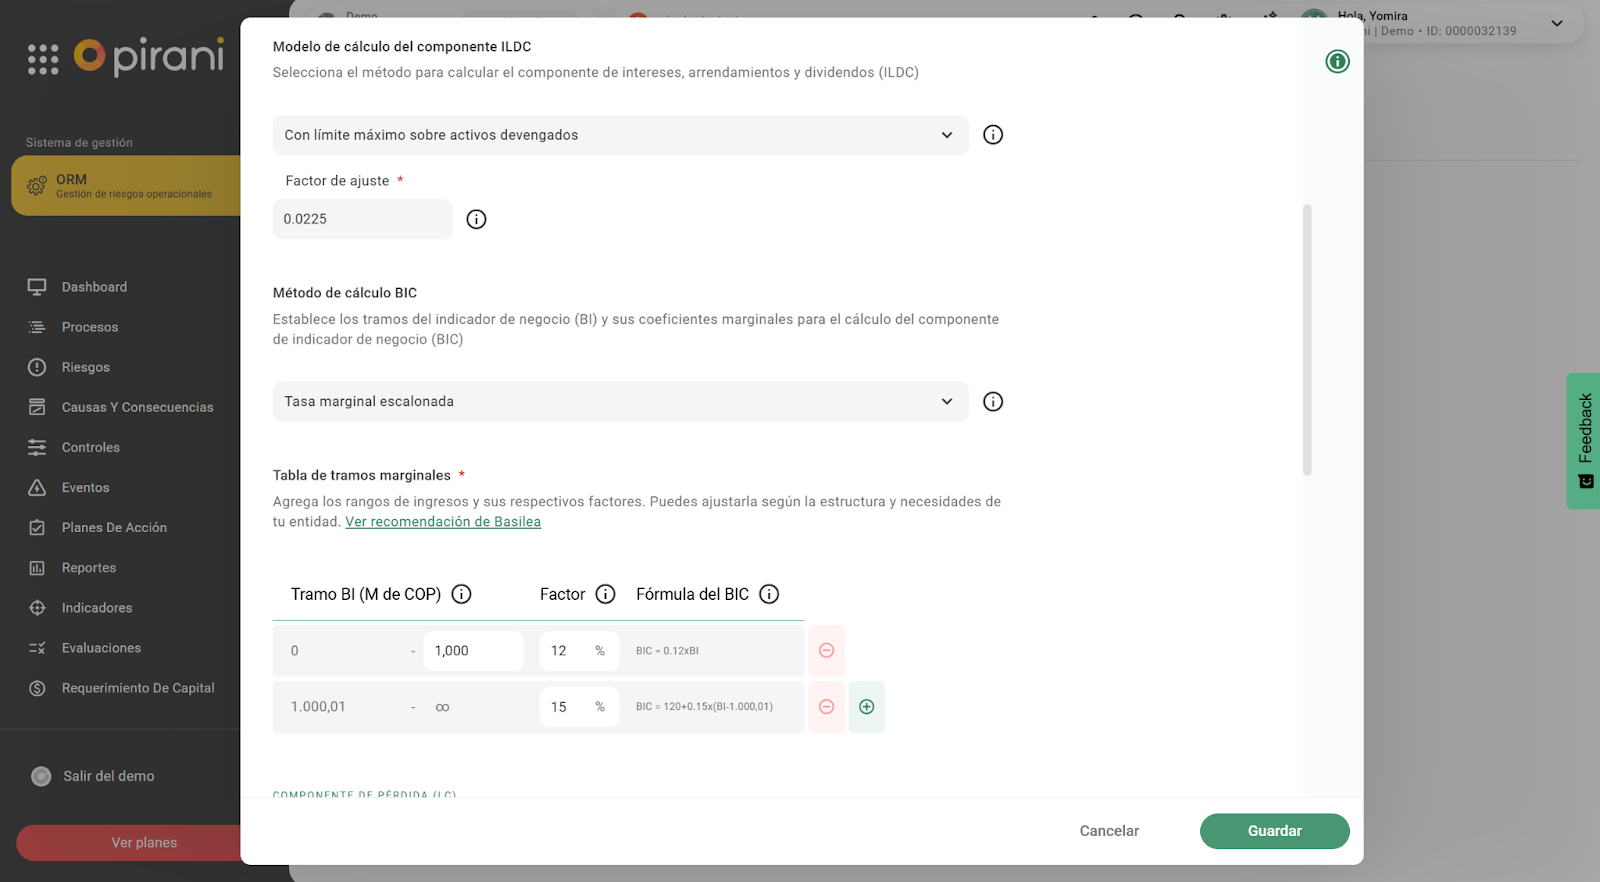Add a new tramo with green plus

tap(866, 707)
